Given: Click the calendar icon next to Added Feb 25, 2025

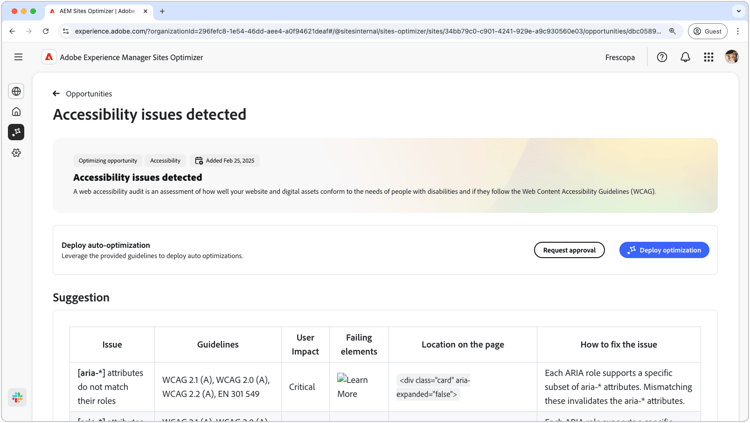Looking at the screenshot, I should [199, 161].
